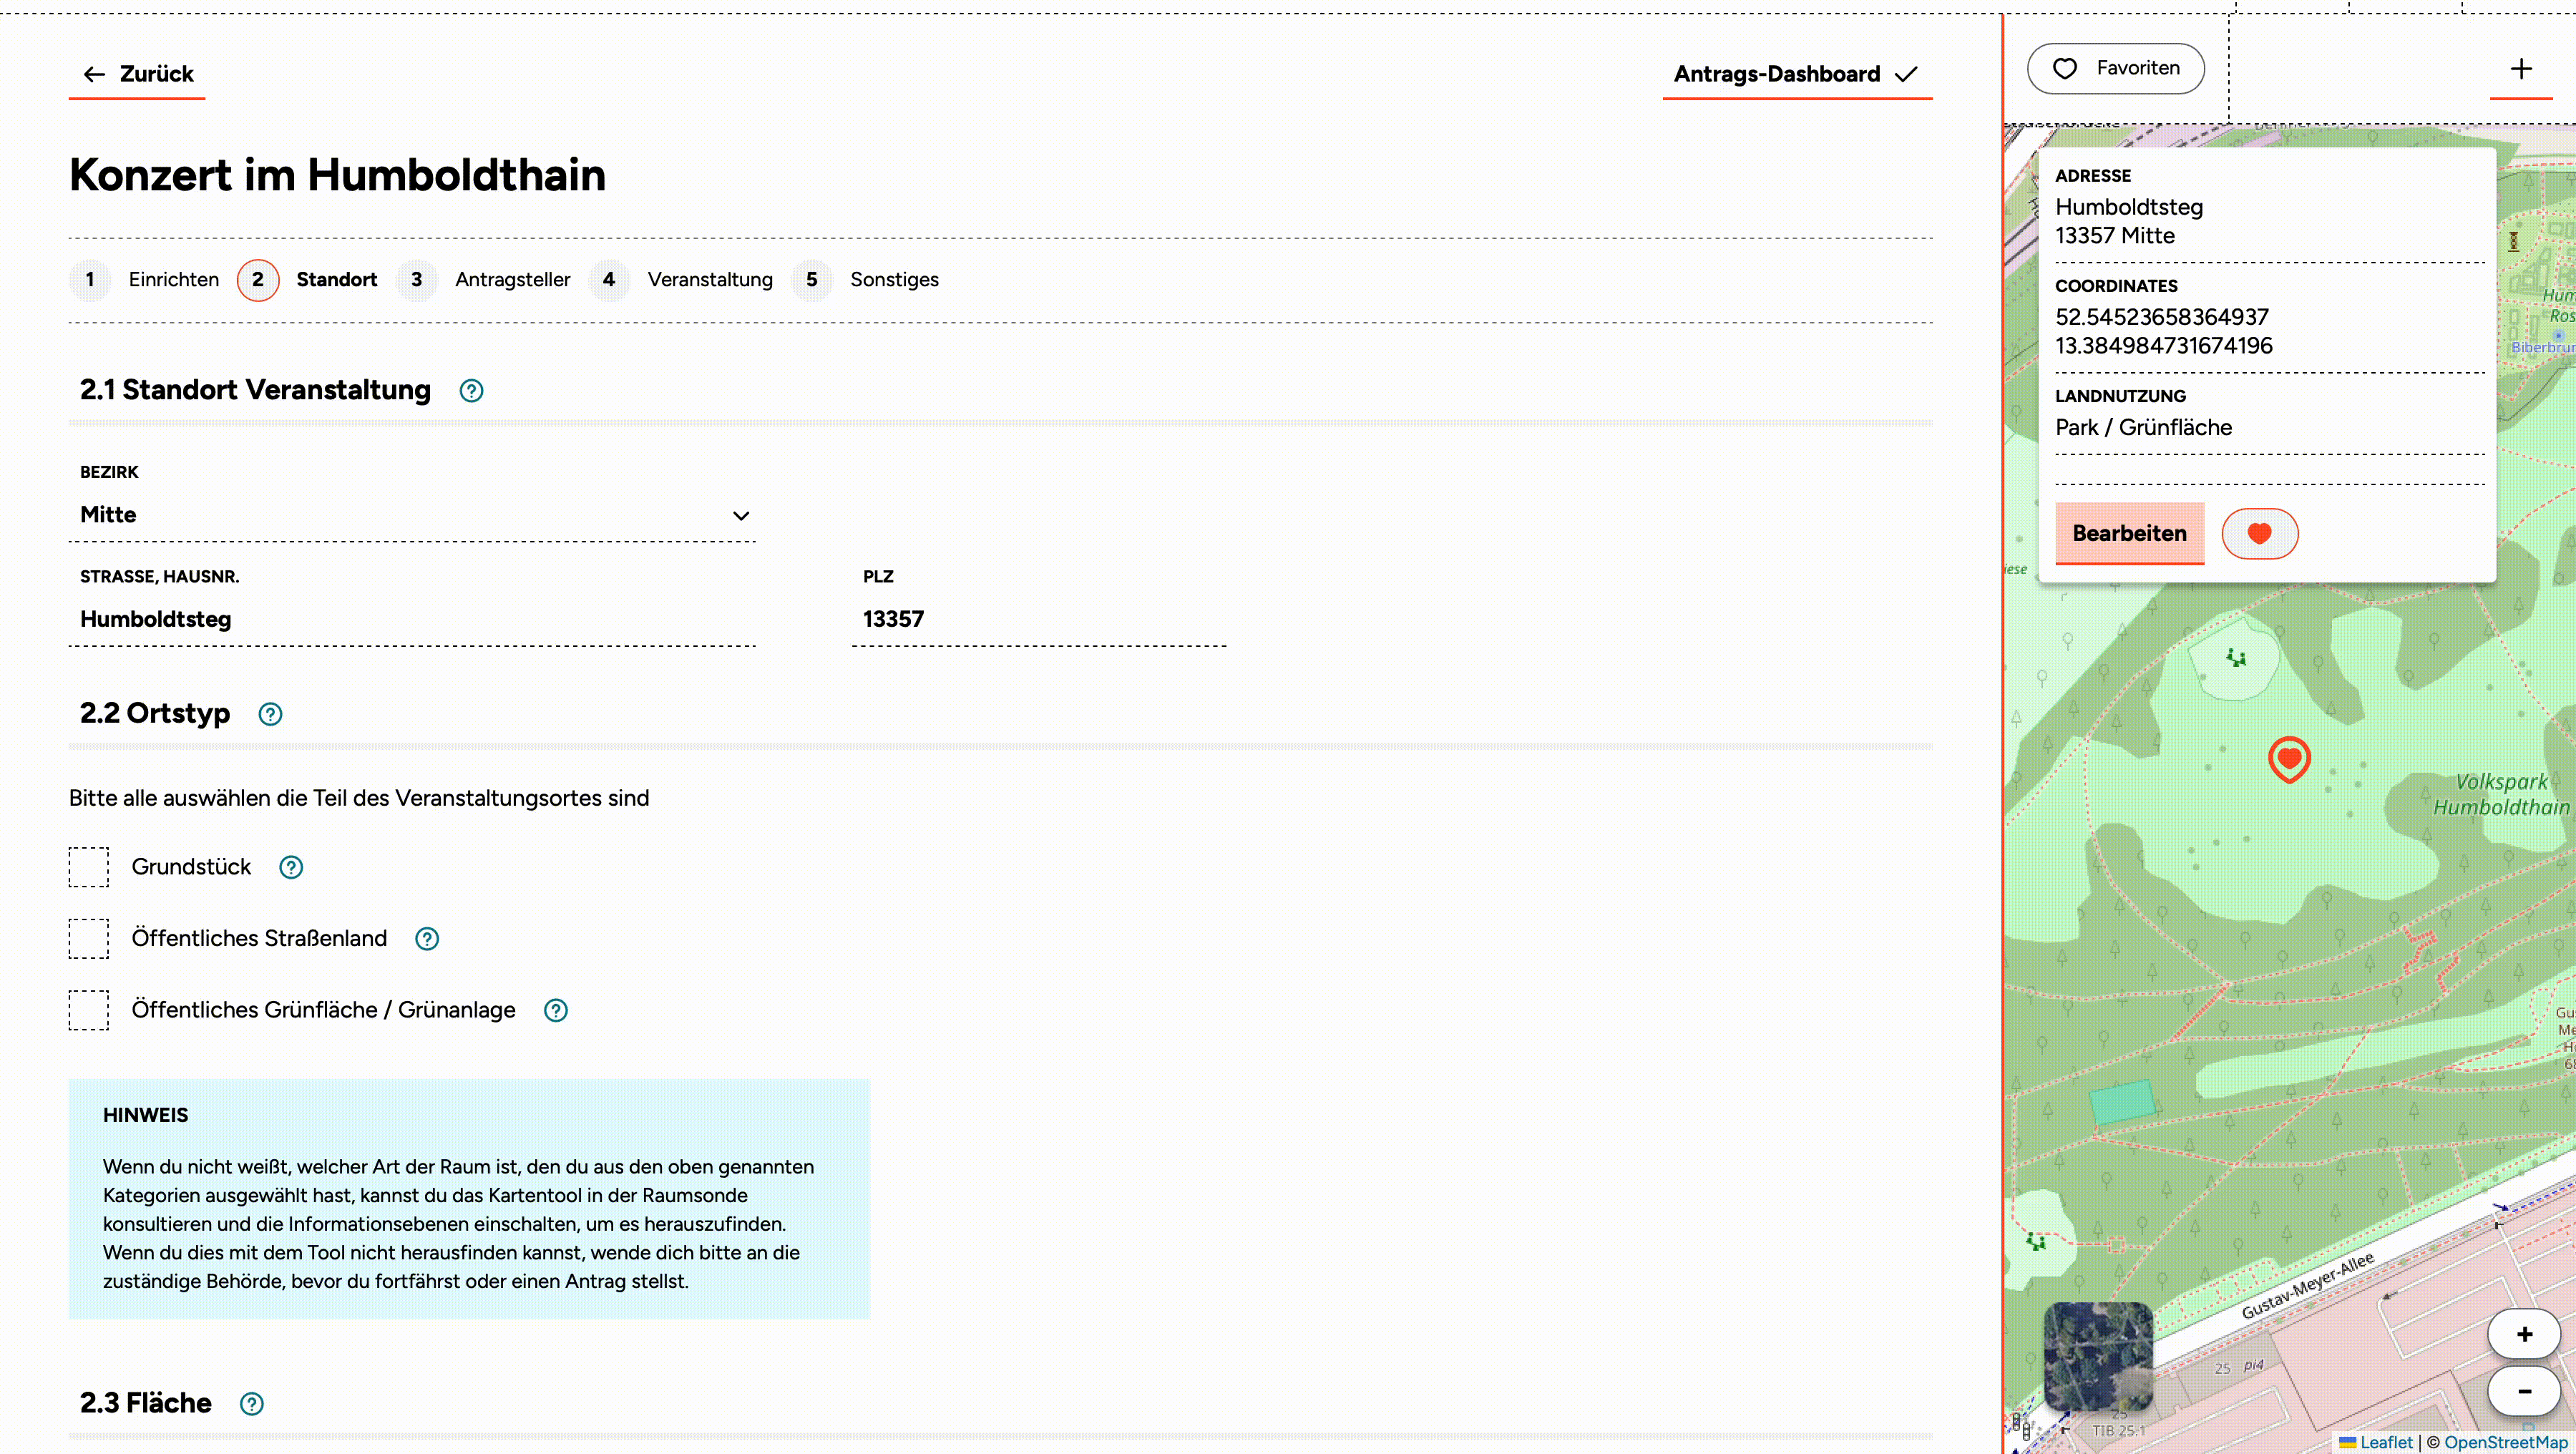
Task: Check the Grundstück checkbox
Action: tap(89, 867)
